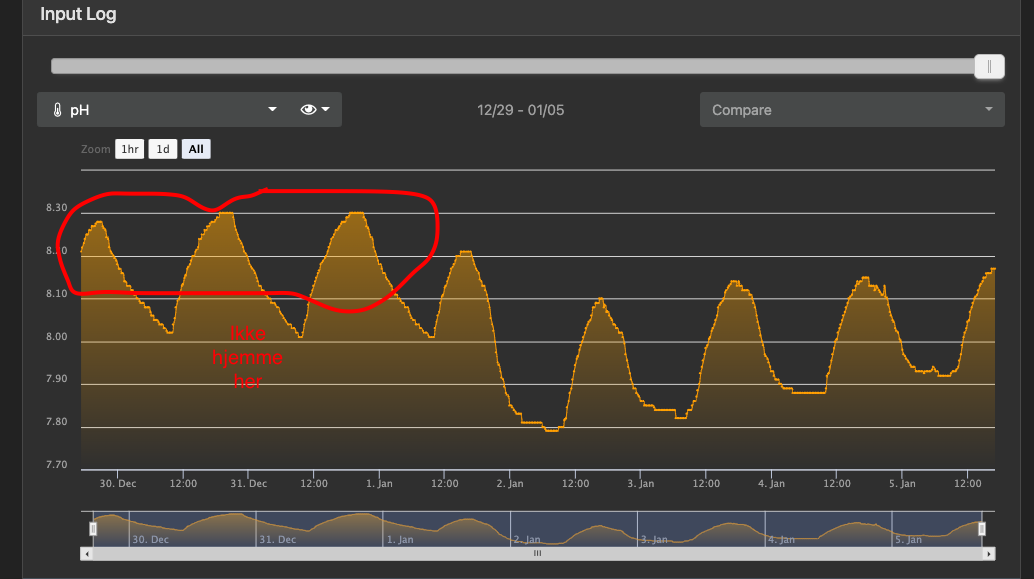Click the scrollbar grip in the middle
This screenshot has width=1034, height=579.
click(537, 553)
